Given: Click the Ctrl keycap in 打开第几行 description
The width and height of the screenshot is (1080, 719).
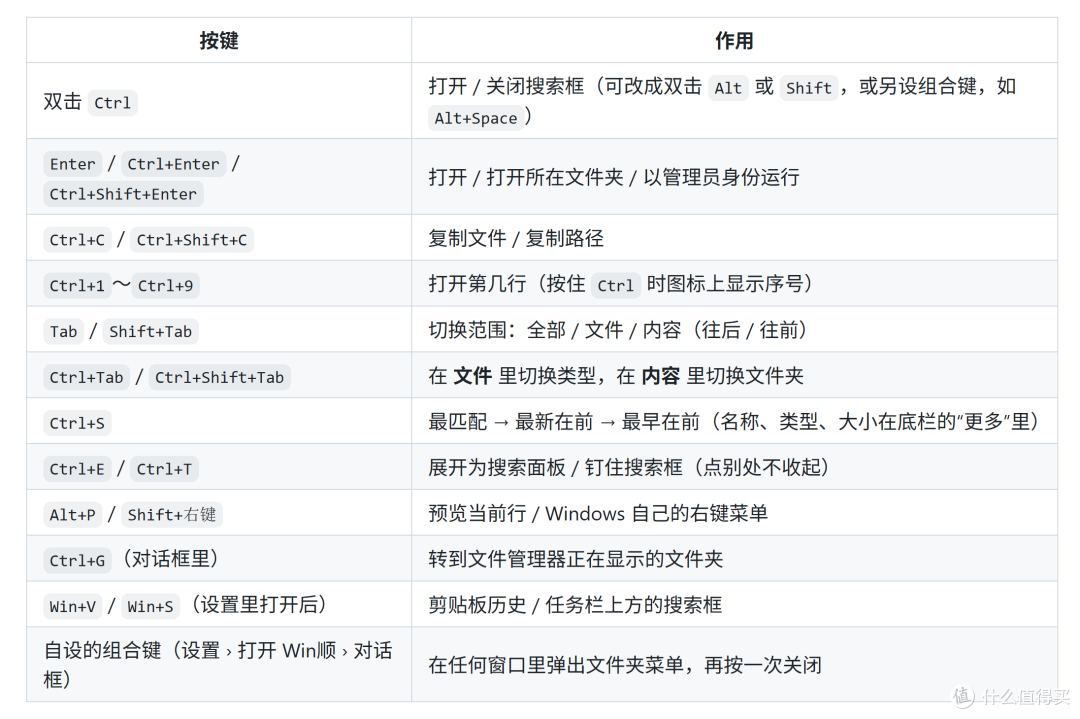Looking at the screenshot, I should (615, 285).
